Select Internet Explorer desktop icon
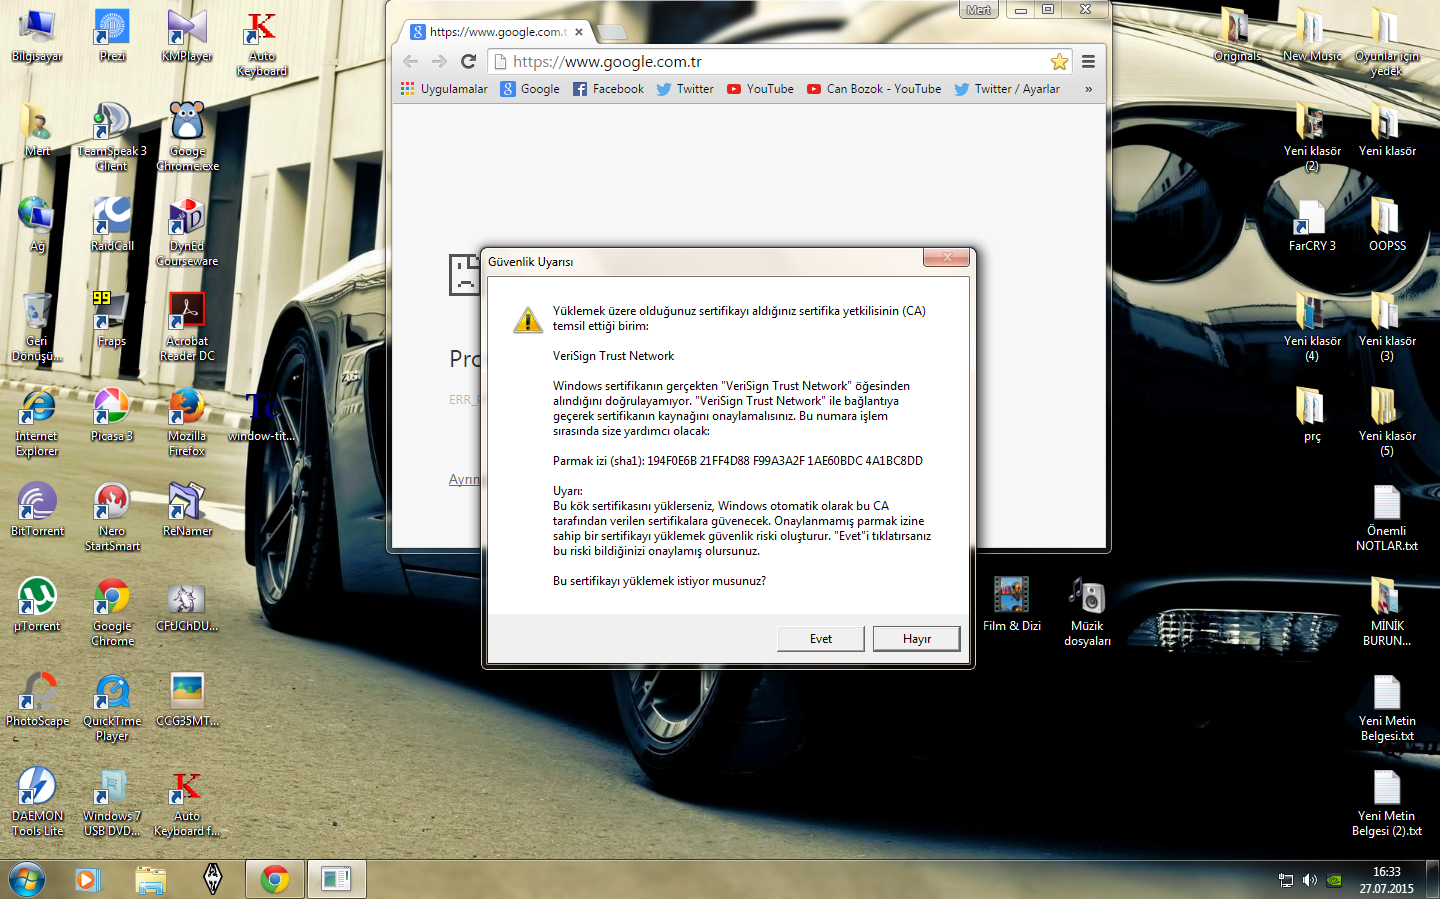 37,422
